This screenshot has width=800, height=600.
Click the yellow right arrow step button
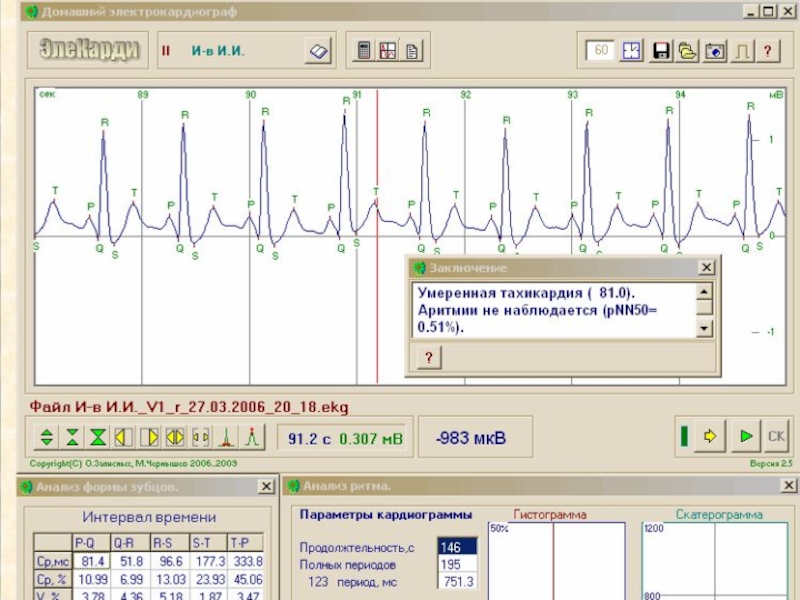pos(711,436)
